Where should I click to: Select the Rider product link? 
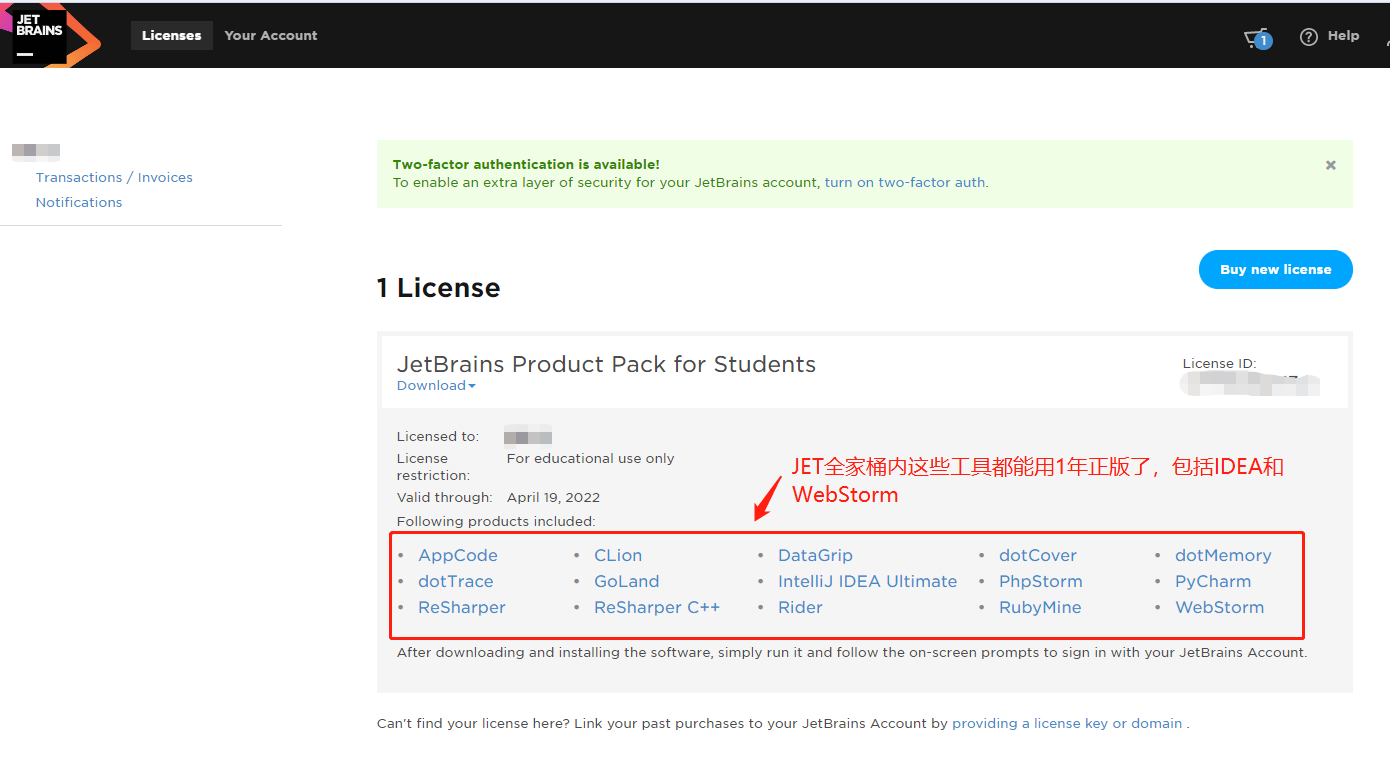[800, 607]
